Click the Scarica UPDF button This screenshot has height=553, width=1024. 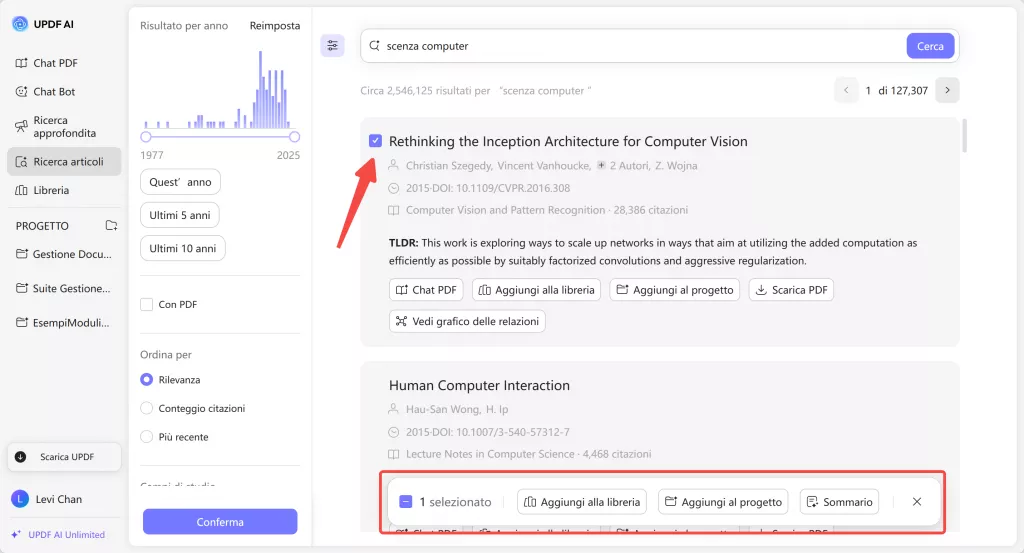64,456
